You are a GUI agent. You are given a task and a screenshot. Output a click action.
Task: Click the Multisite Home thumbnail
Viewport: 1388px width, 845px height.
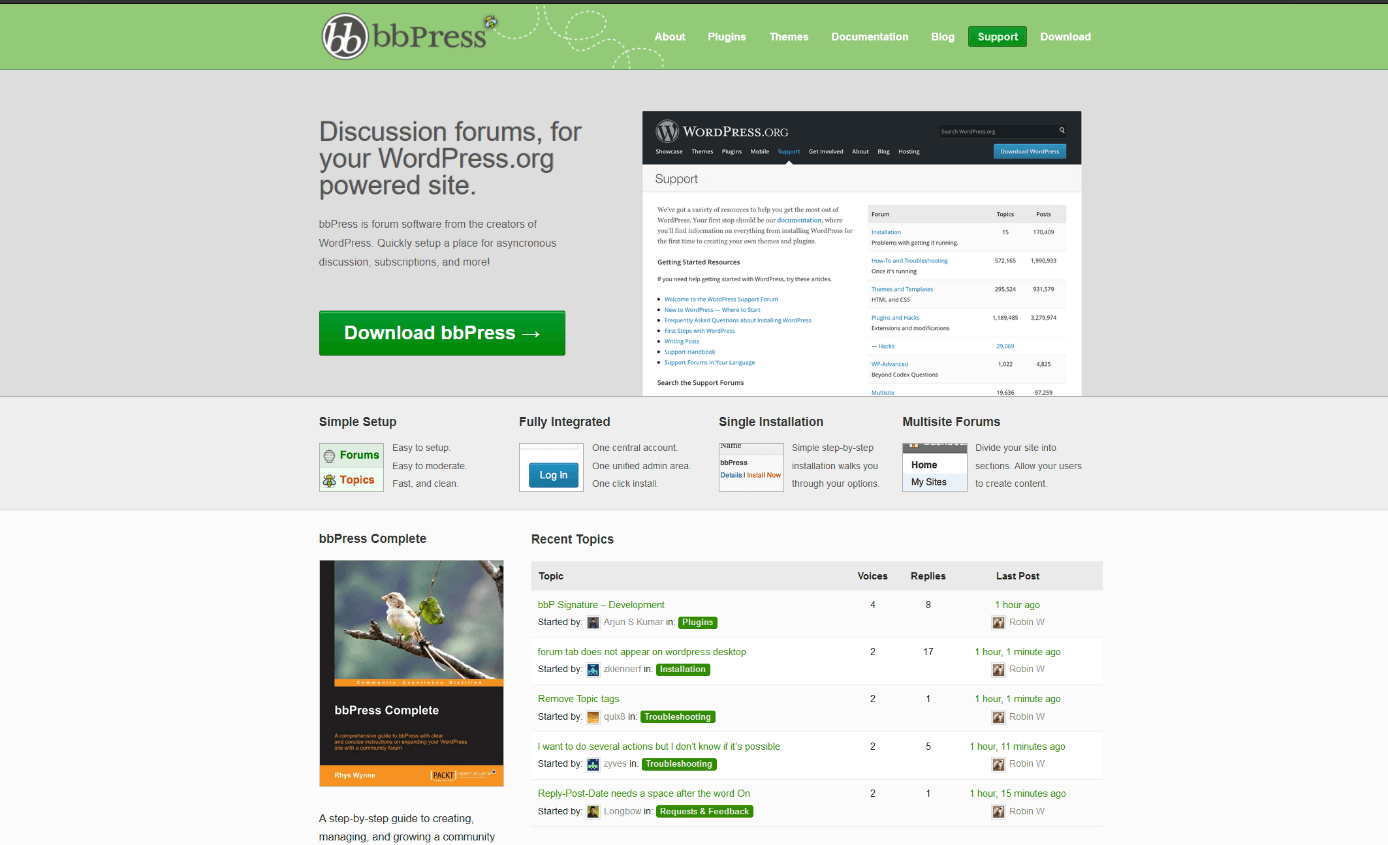tap(935, 467)
